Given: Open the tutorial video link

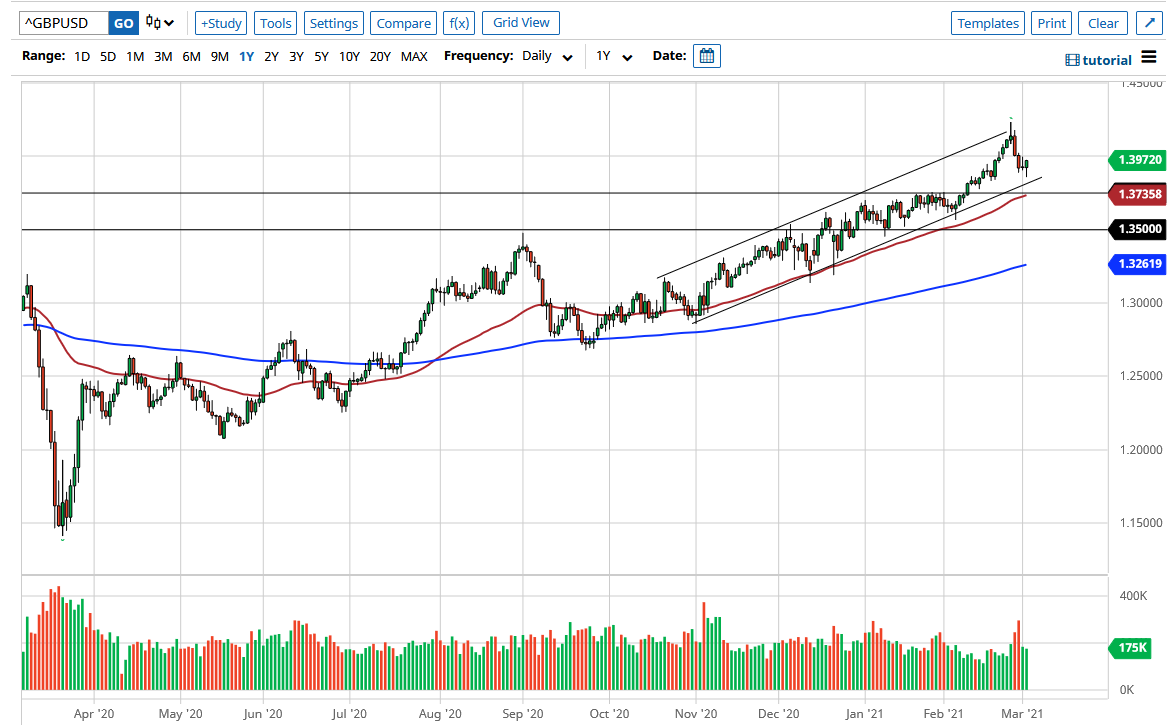Looking at the screenshot, I should (x=1099, y=60).
